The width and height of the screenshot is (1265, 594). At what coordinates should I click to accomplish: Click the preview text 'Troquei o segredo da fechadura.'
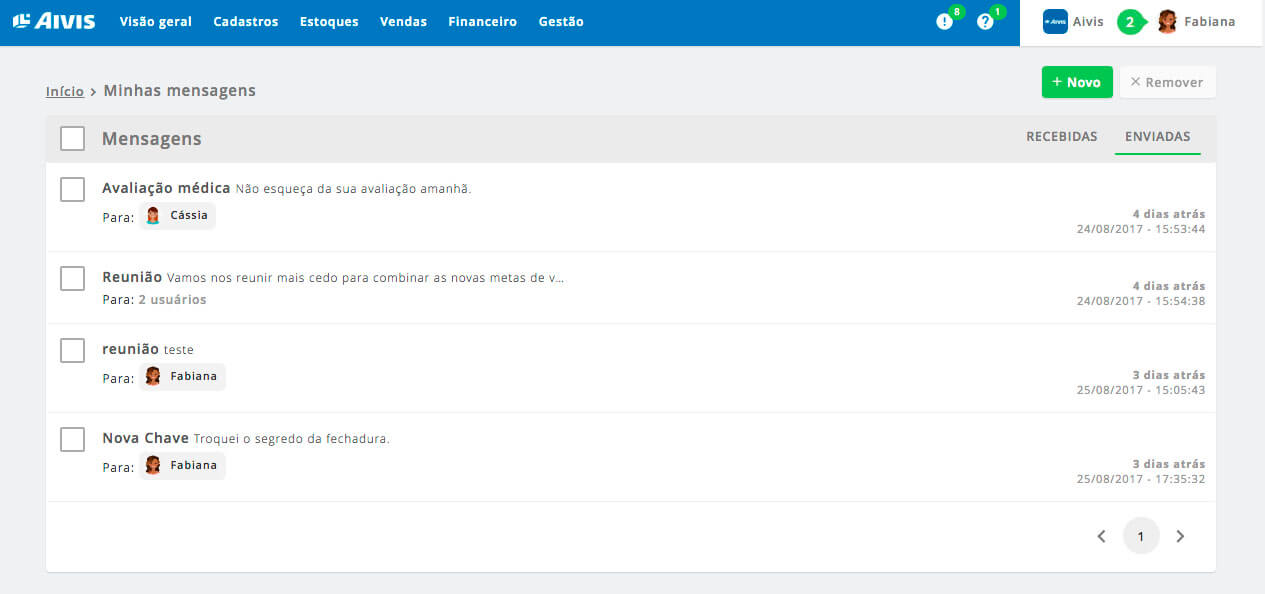click(291, 439)
